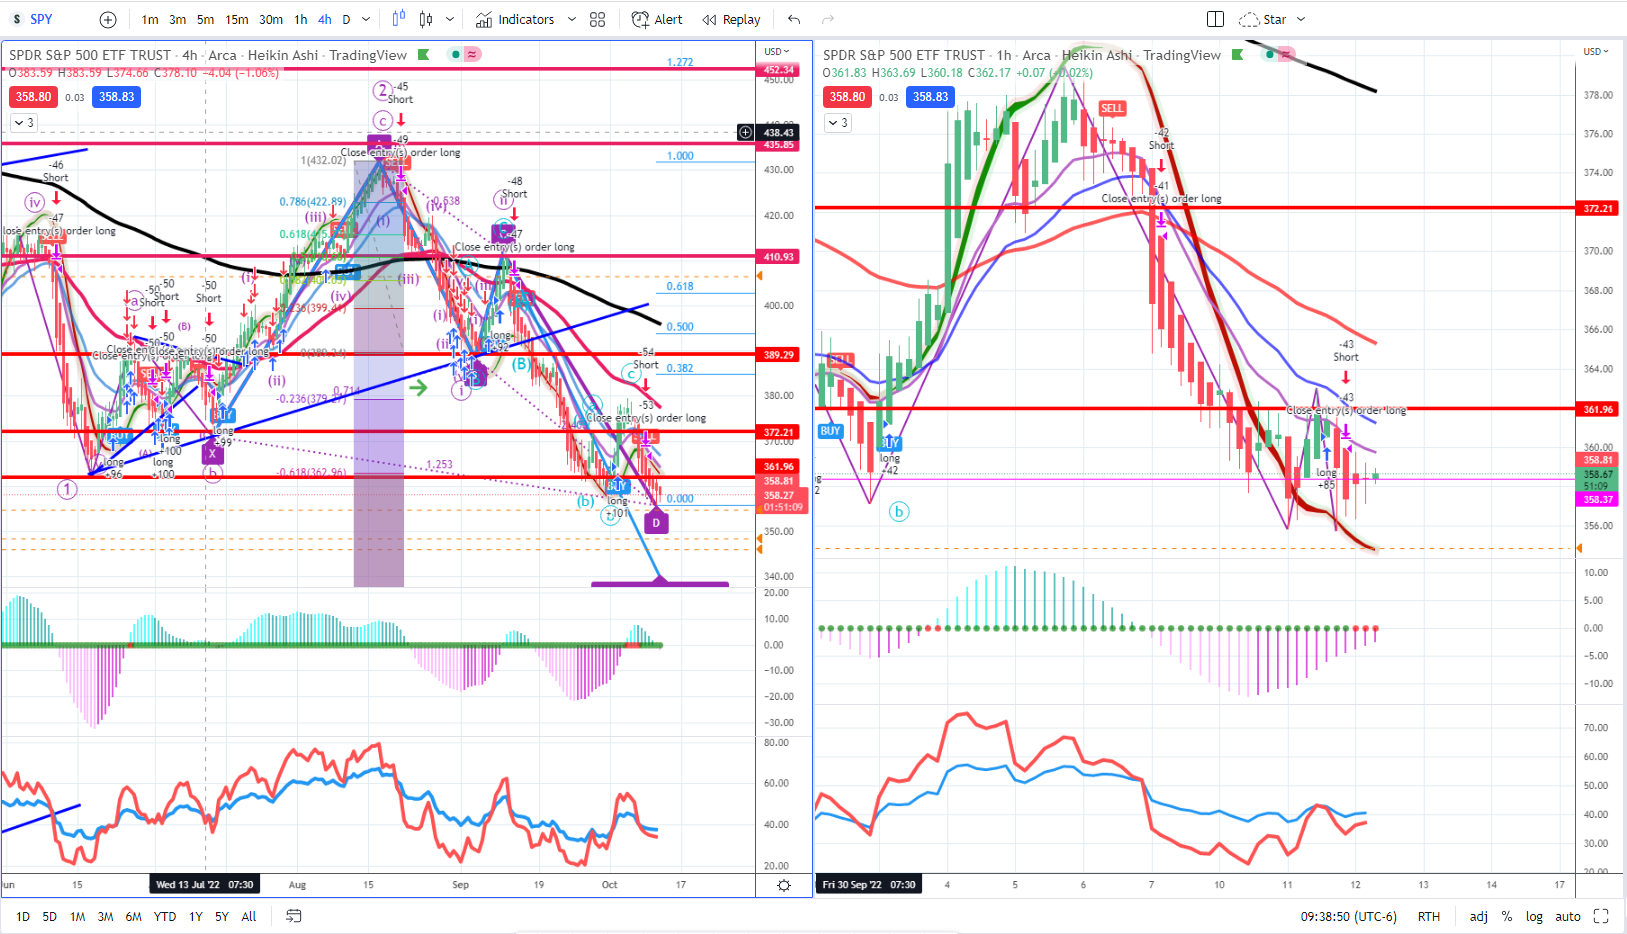Toggle auto scale

[1568, 916]
